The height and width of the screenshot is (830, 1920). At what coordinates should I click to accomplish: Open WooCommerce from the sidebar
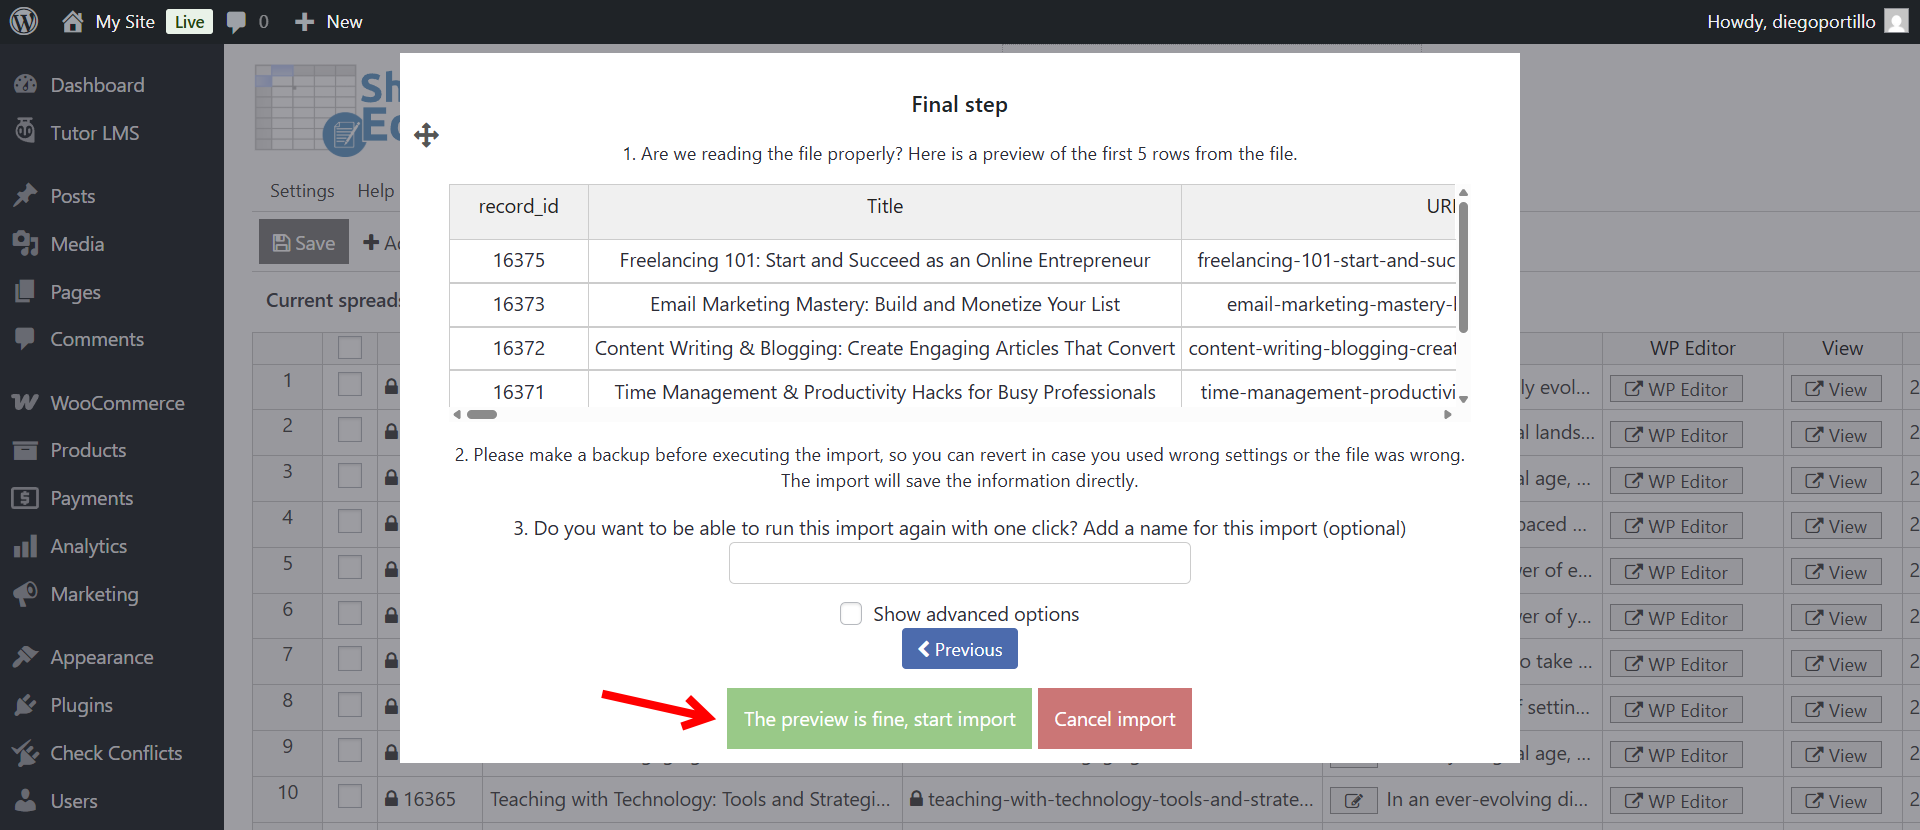[117, 403]
